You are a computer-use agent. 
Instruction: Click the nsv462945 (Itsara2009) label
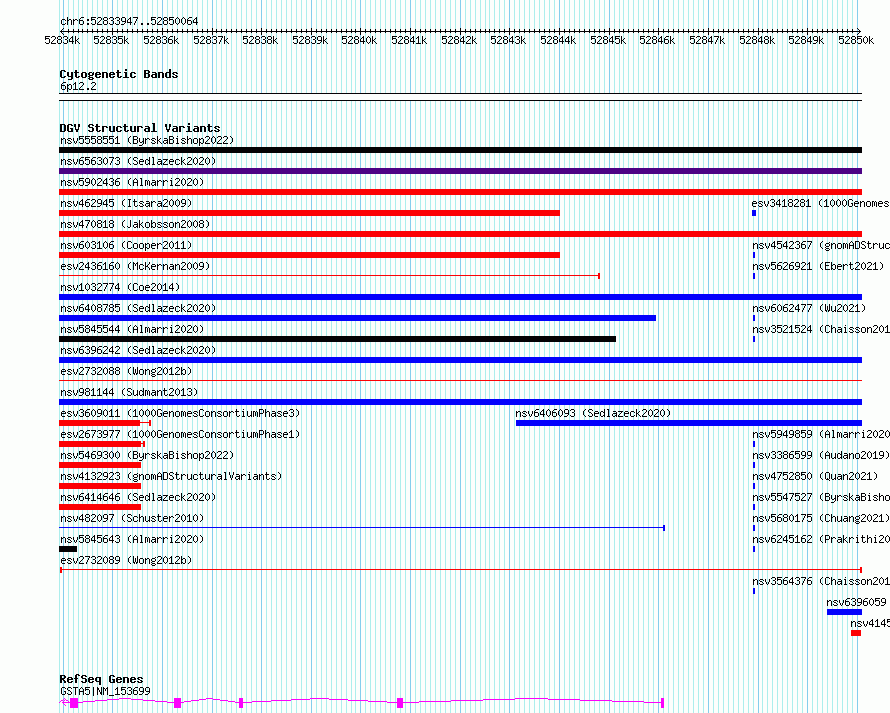pyautogui.click(x=126, y=203)
